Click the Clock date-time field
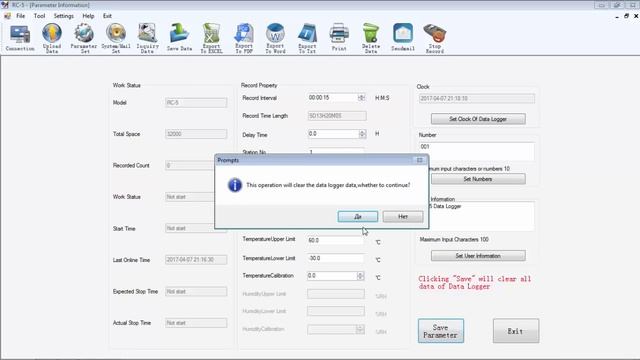Image resolution: width=640 pixels, height=360 pixels. point(477,98)
